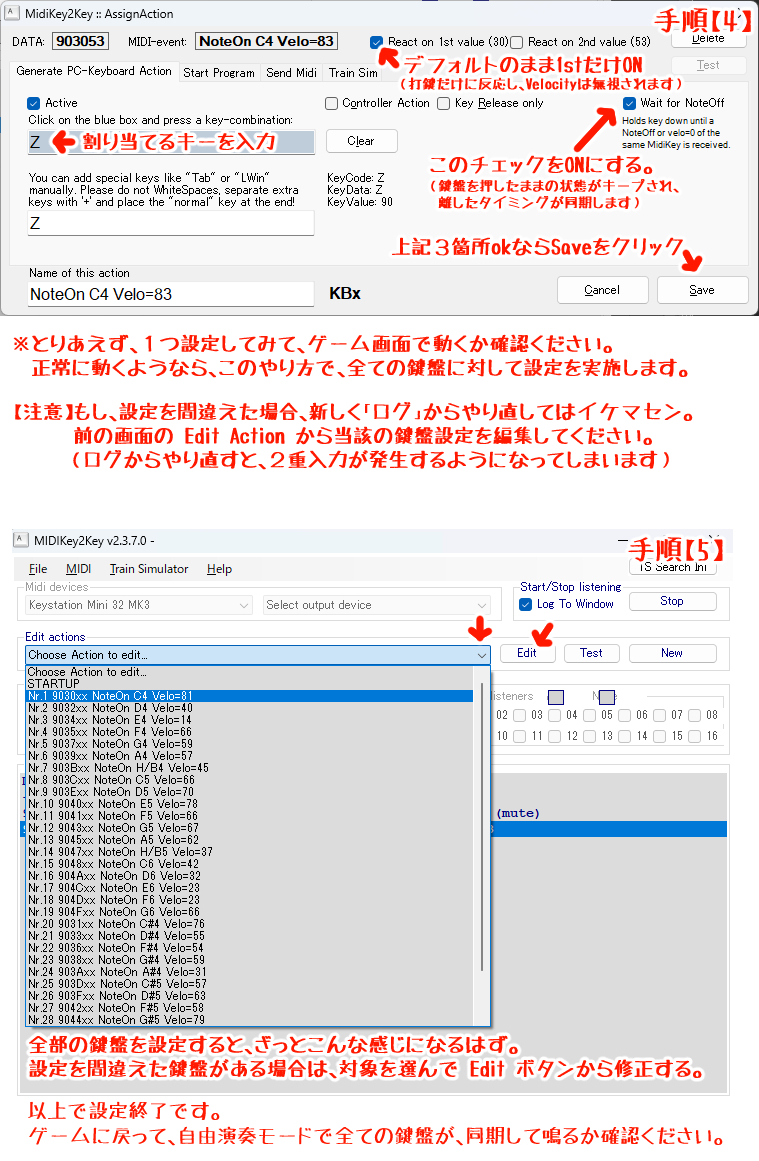The height and width of the screenshot is (1161, 759).
Task: Select Nr.1 9030xx NoteOn C4 Velo=81
Action: (x=250, y=696)
